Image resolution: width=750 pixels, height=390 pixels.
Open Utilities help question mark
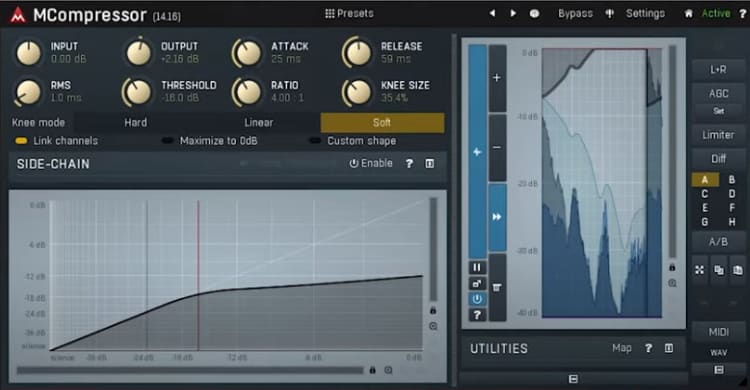coord(648,348)
